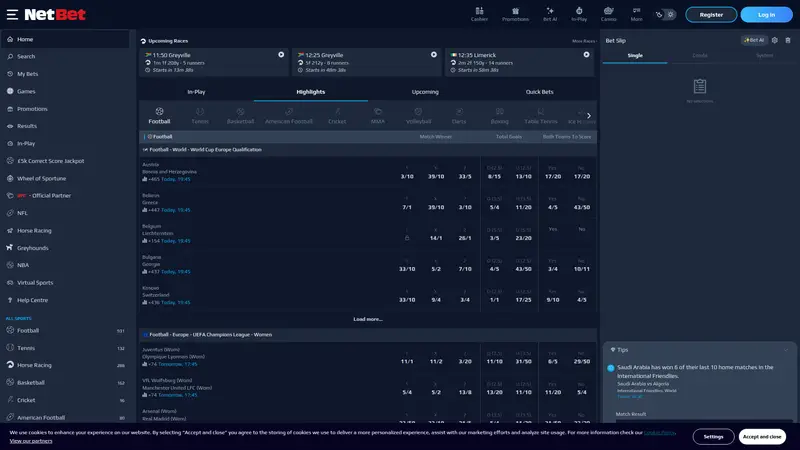
Task: Click the Register button
Action: coord(711,15)
